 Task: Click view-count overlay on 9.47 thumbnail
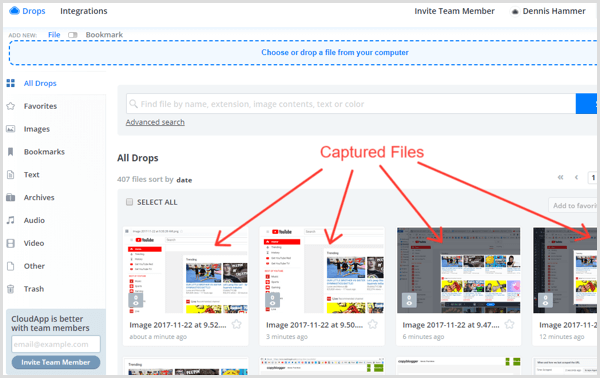coord(409,300)
